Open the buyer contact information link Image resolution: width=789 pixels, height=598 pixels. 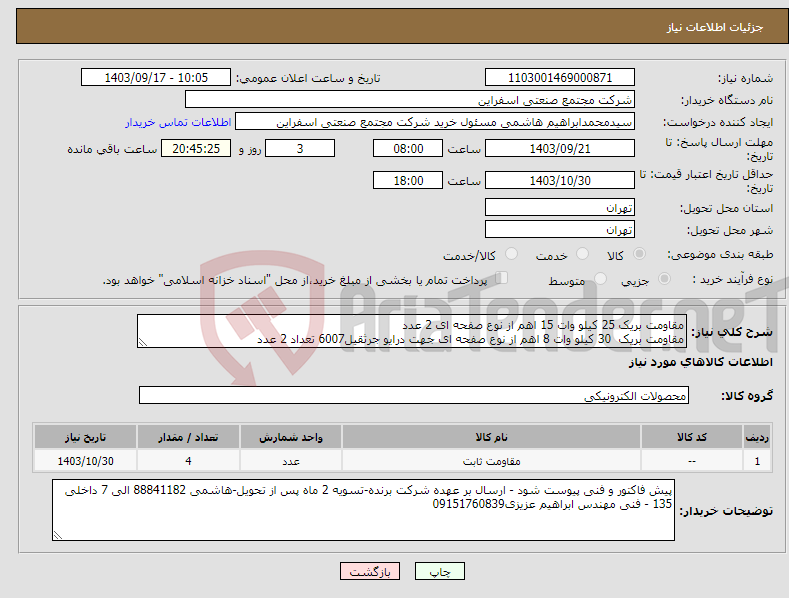click(178, 122)
